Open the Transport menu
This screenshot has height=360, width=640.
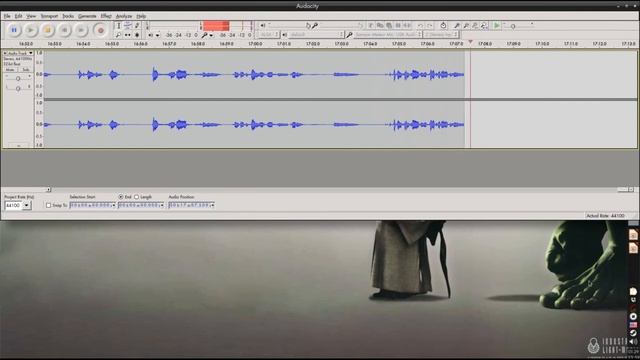49,16
